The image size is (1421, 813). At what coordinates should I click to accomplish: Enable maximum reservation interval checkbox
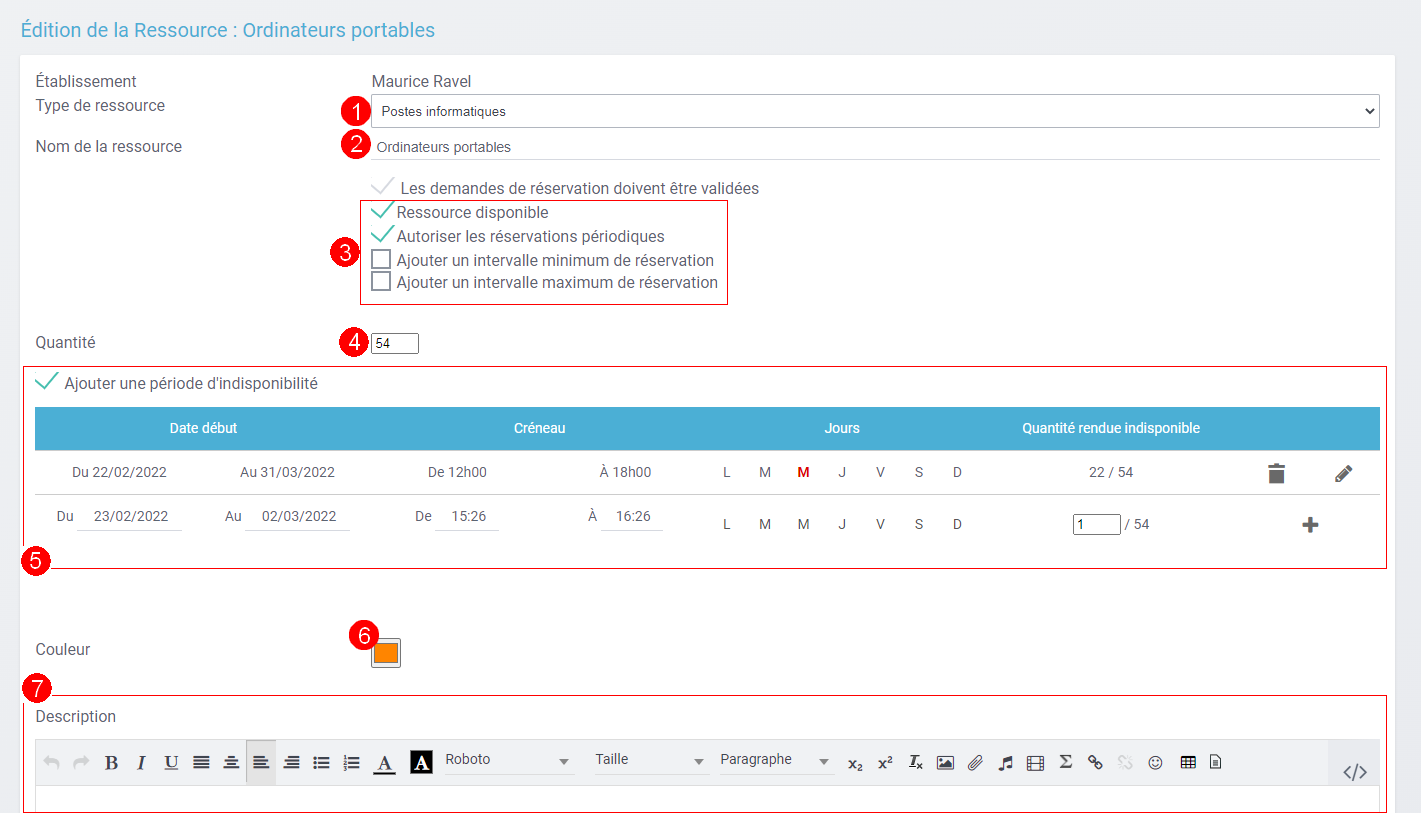(381, 282)
